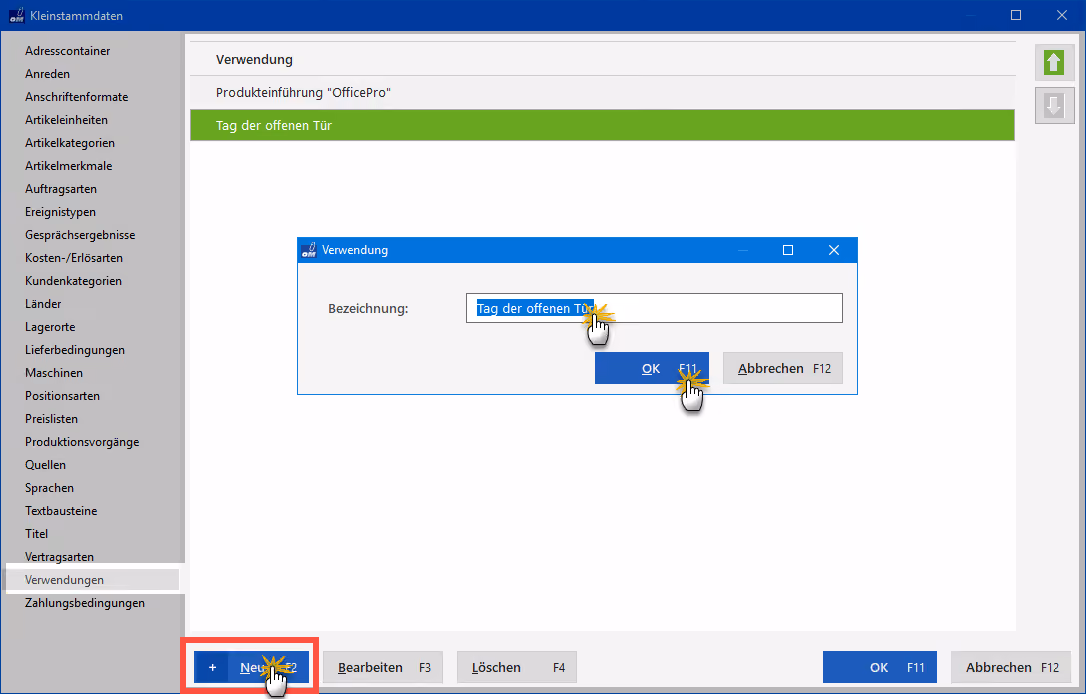This screenshot has width=1086, height=699.
Task: Select Ereignistypen in the sidebar
Action: point(60,212)
